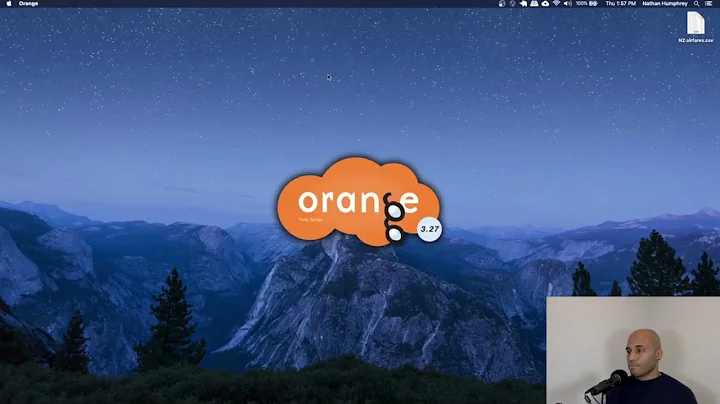Open the Apple menu

pyautogui.click(x=9, y=3)
